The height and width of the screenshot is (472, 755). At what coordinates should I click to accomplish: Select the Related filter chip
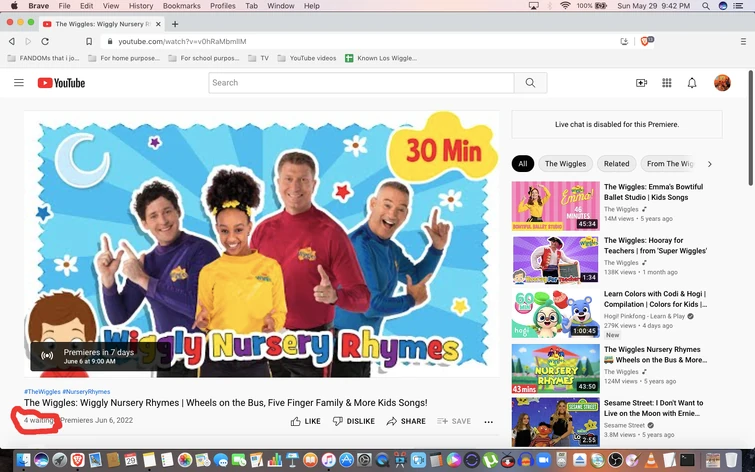(616, 164)
